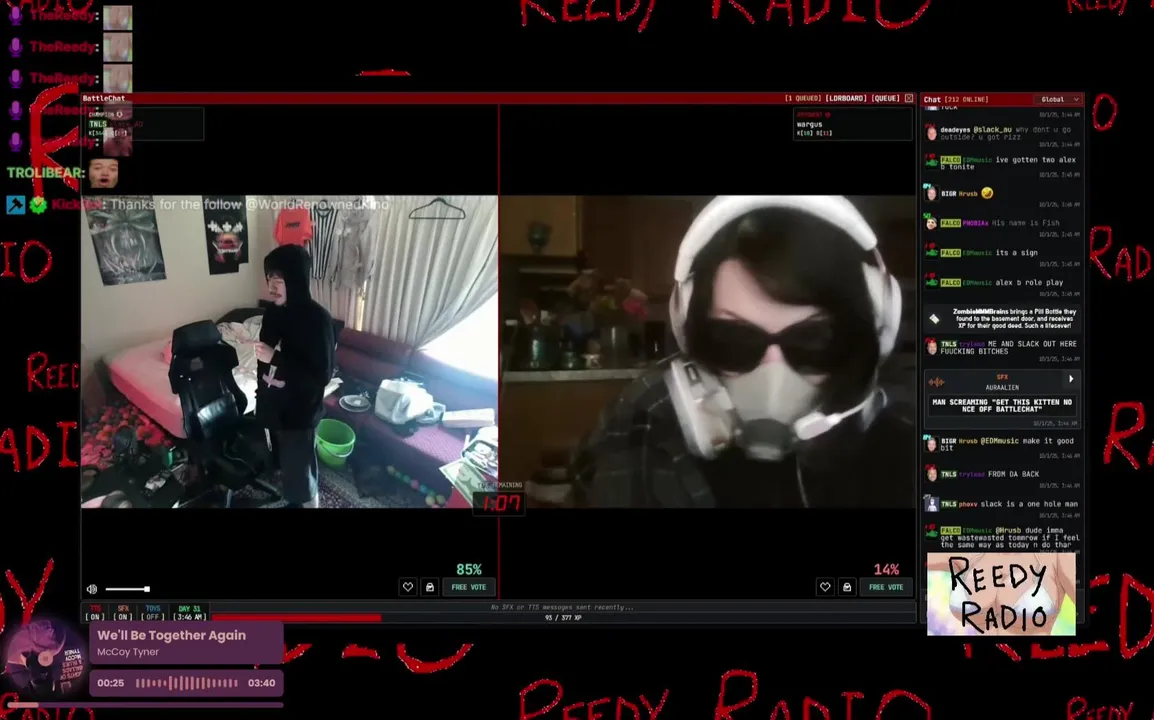Mute the BattleChat volume speaker icon
Screen dimensions: 1154x720
(x=92, y=589)
